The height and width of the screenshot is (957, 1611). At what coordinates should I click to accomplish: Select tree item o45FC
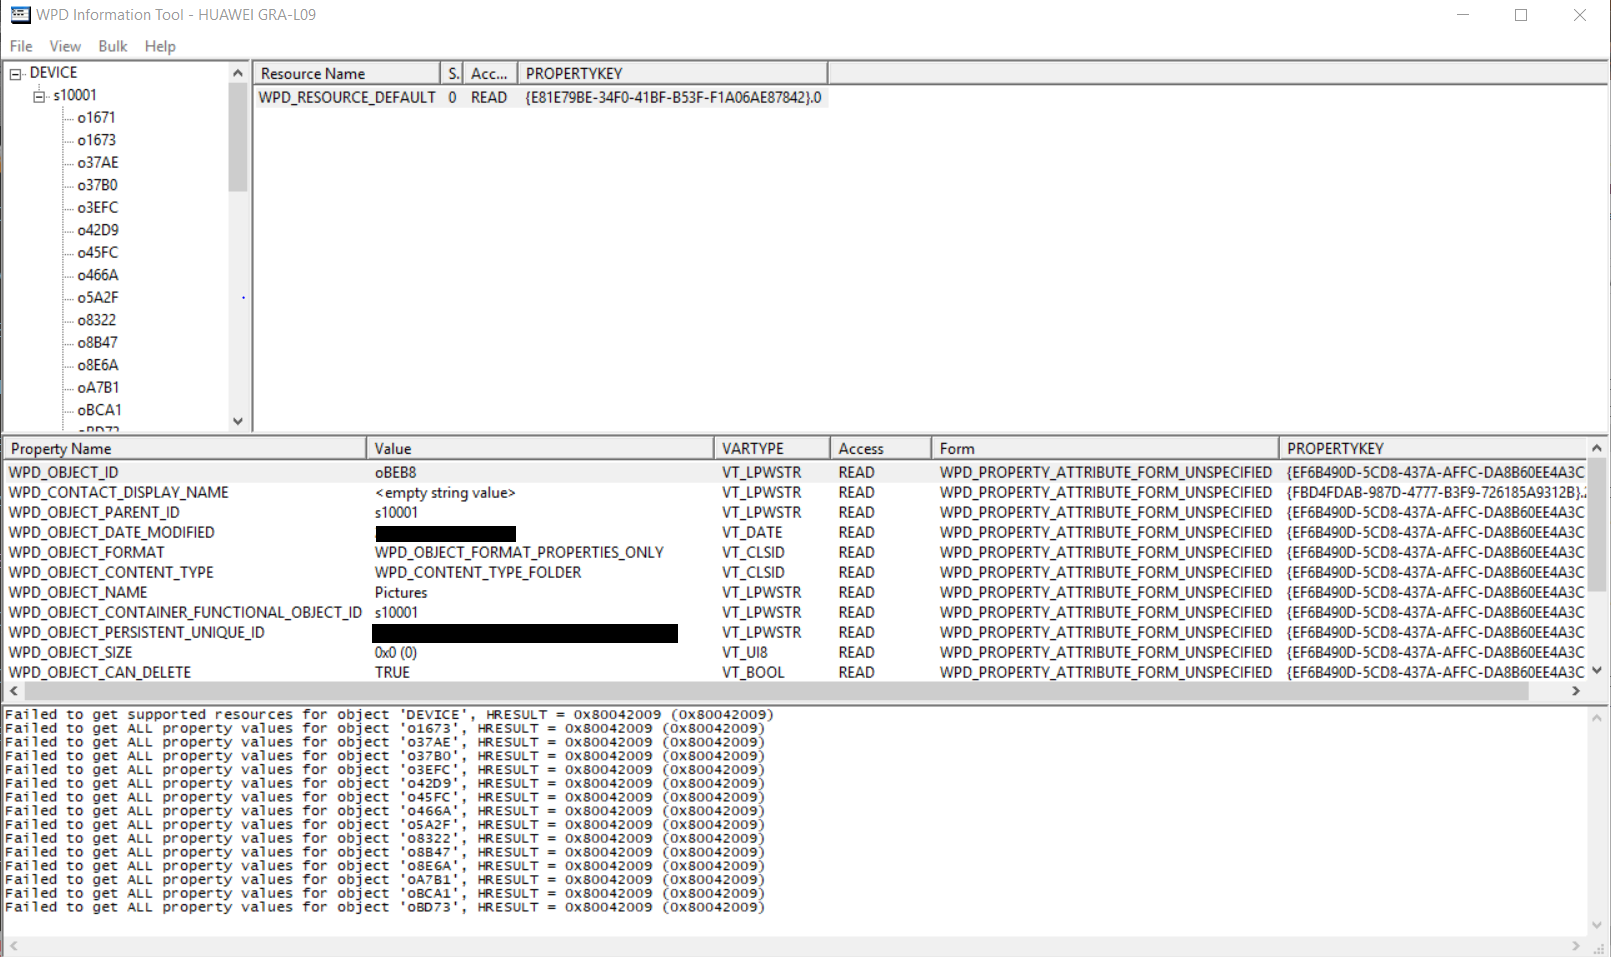(98, 252)
